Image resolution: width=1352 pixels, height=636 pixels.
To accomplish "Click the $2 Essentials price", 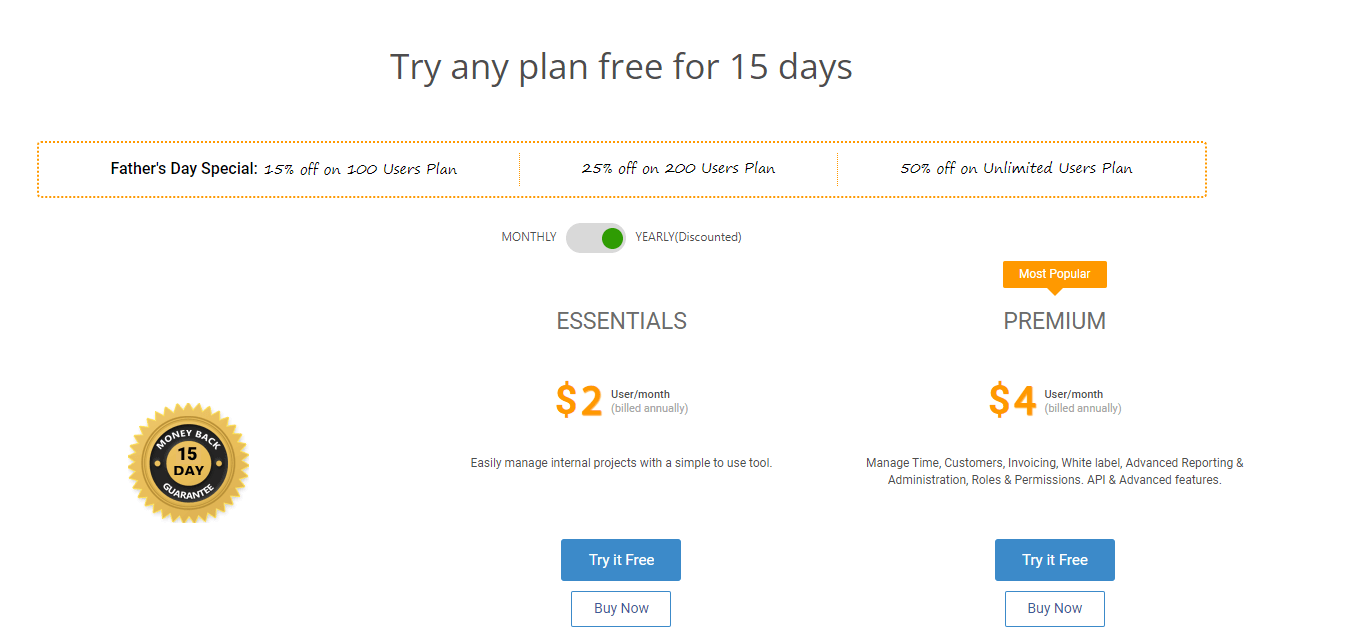I will [x=579, y=401].
